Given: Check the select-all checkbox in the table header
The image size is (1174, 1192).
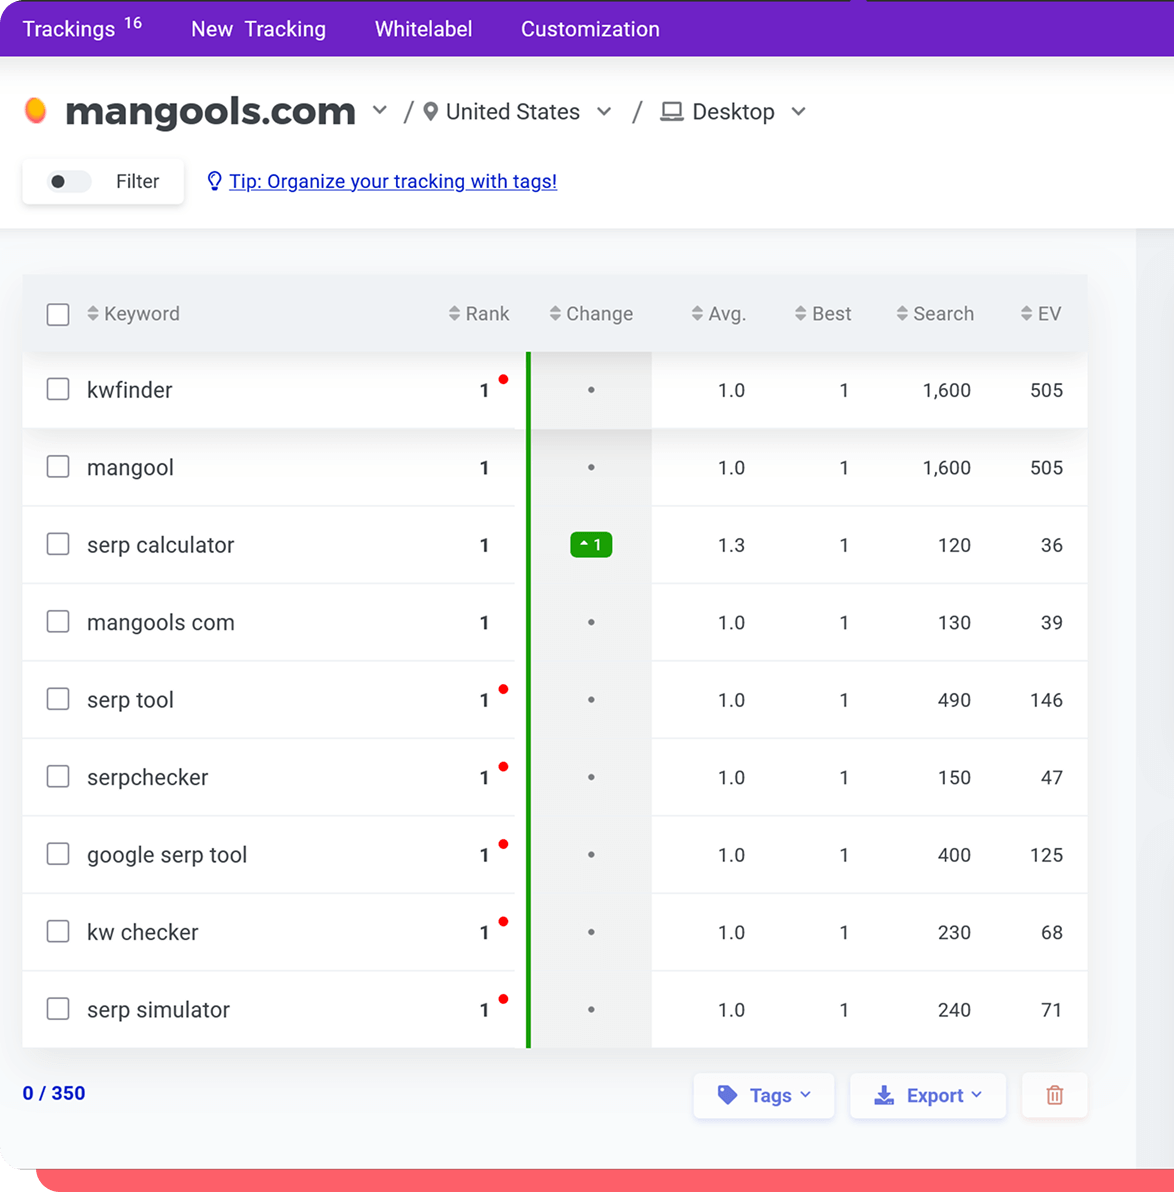Looking at the screenshot, I should pos(58,313).
